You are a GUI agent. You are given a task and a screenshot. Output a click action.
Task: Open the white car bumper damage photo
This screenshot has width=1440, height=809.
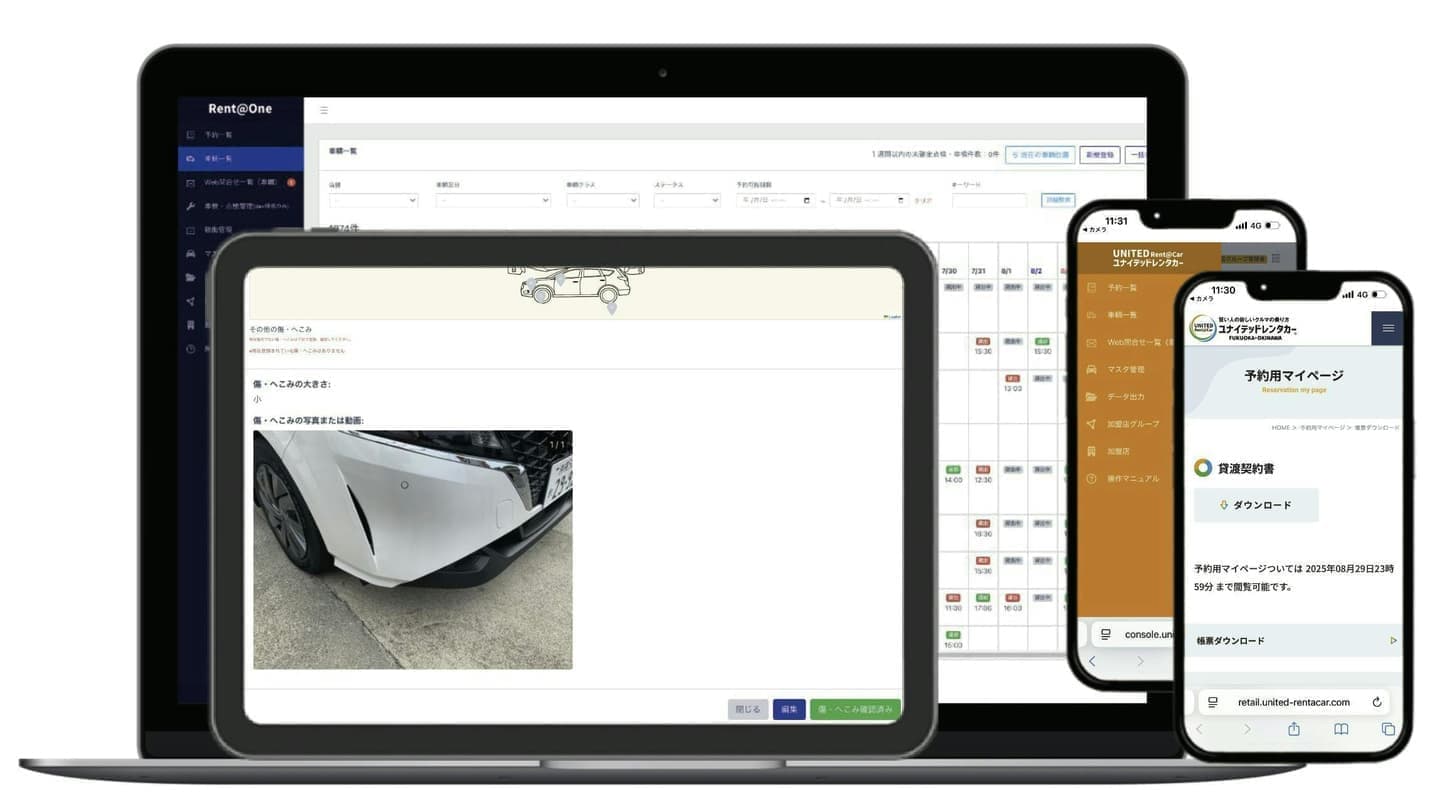coord(412,549)
